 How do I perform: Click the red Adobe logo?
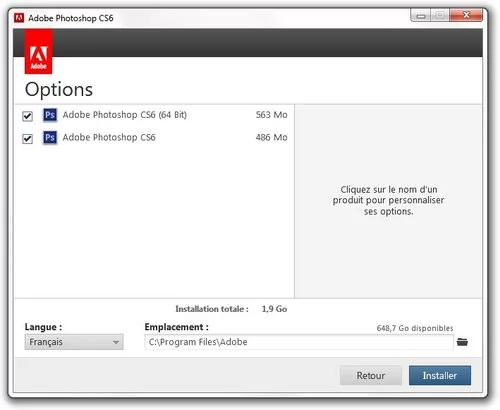point(38,52)
